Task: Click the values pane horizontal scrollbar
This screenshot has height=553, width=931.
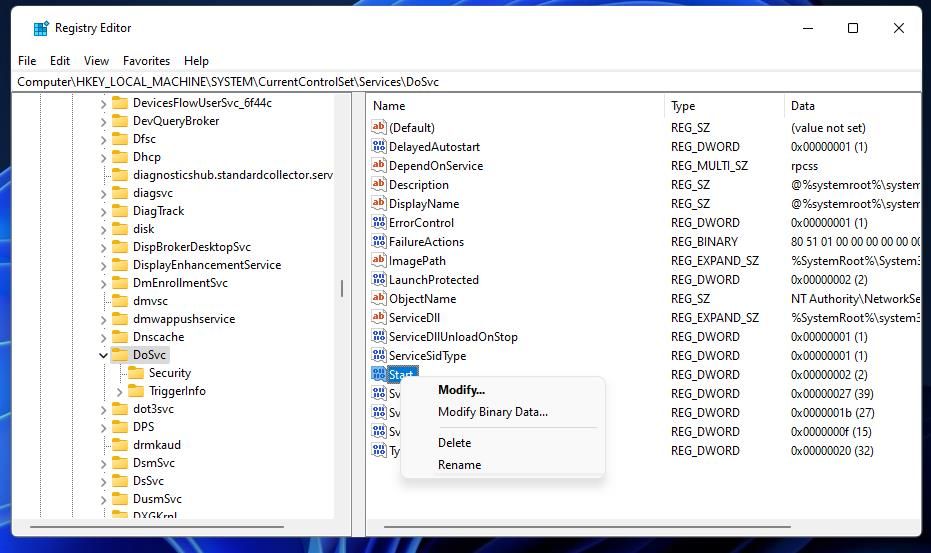Action: 587,526
